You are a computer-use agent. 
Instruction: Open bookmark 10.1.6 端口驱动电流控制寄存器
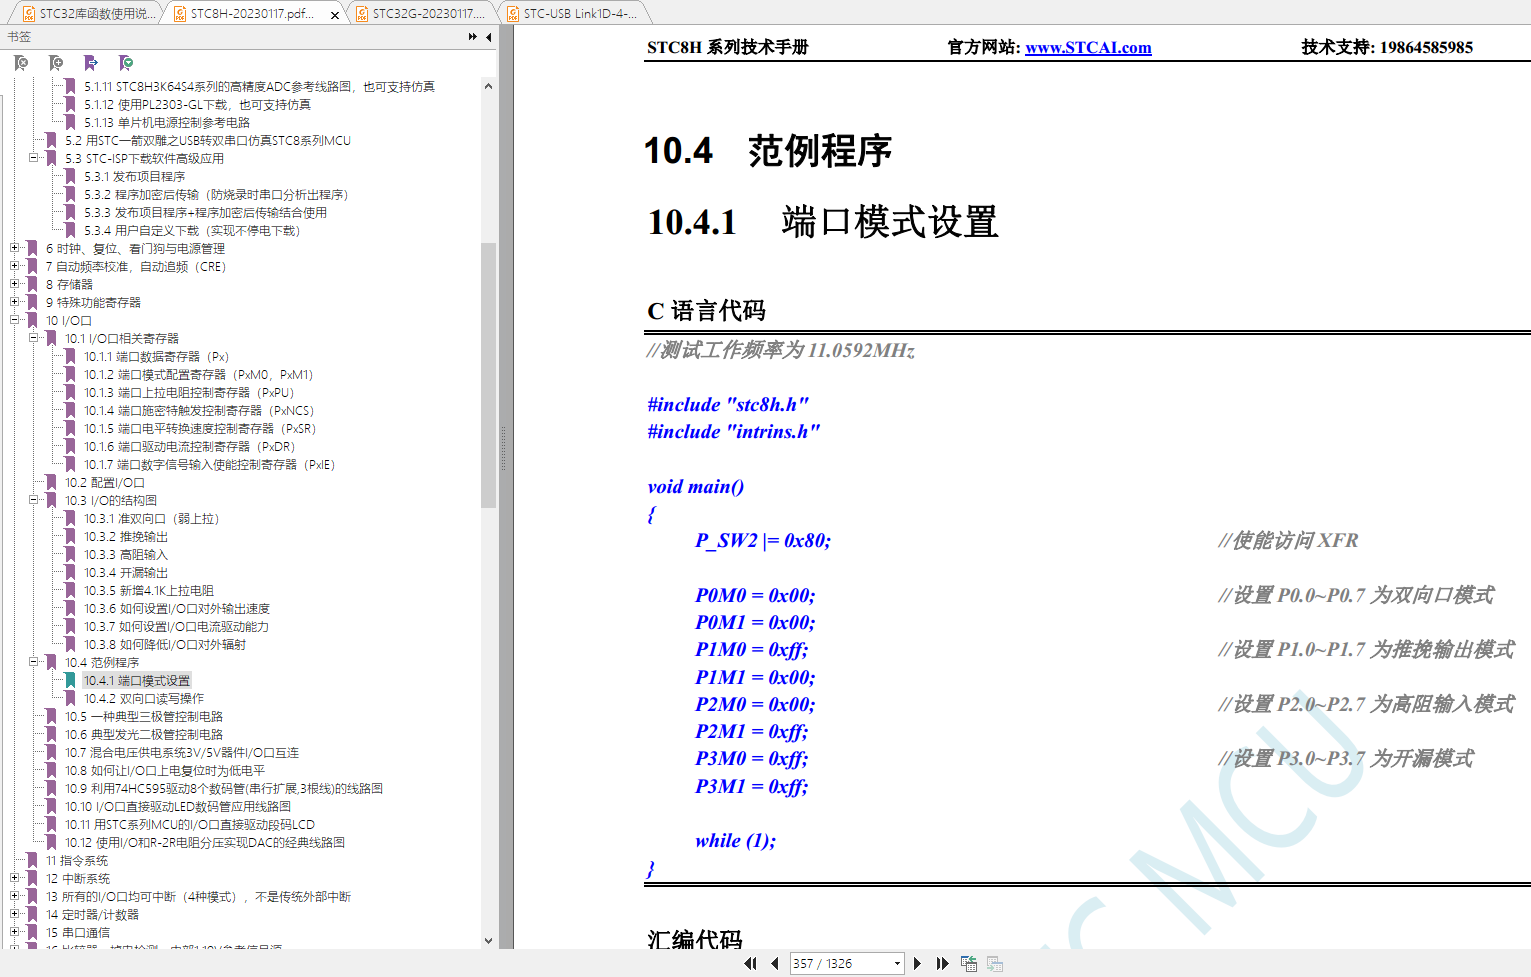[189, 446]
